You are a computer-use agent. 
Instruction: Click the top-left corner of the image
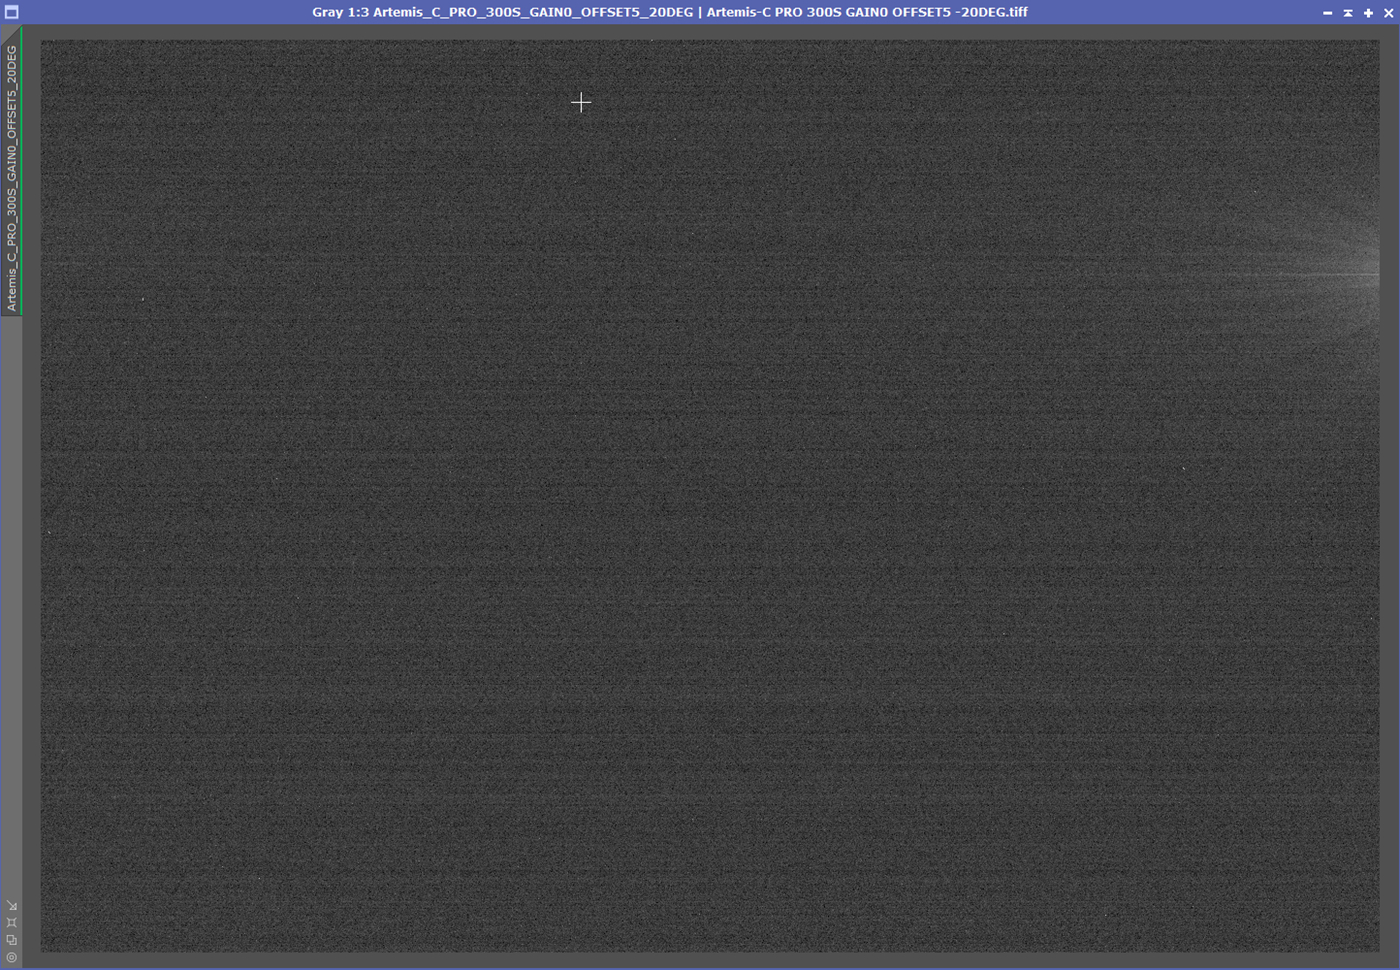[x=42, y=42]
